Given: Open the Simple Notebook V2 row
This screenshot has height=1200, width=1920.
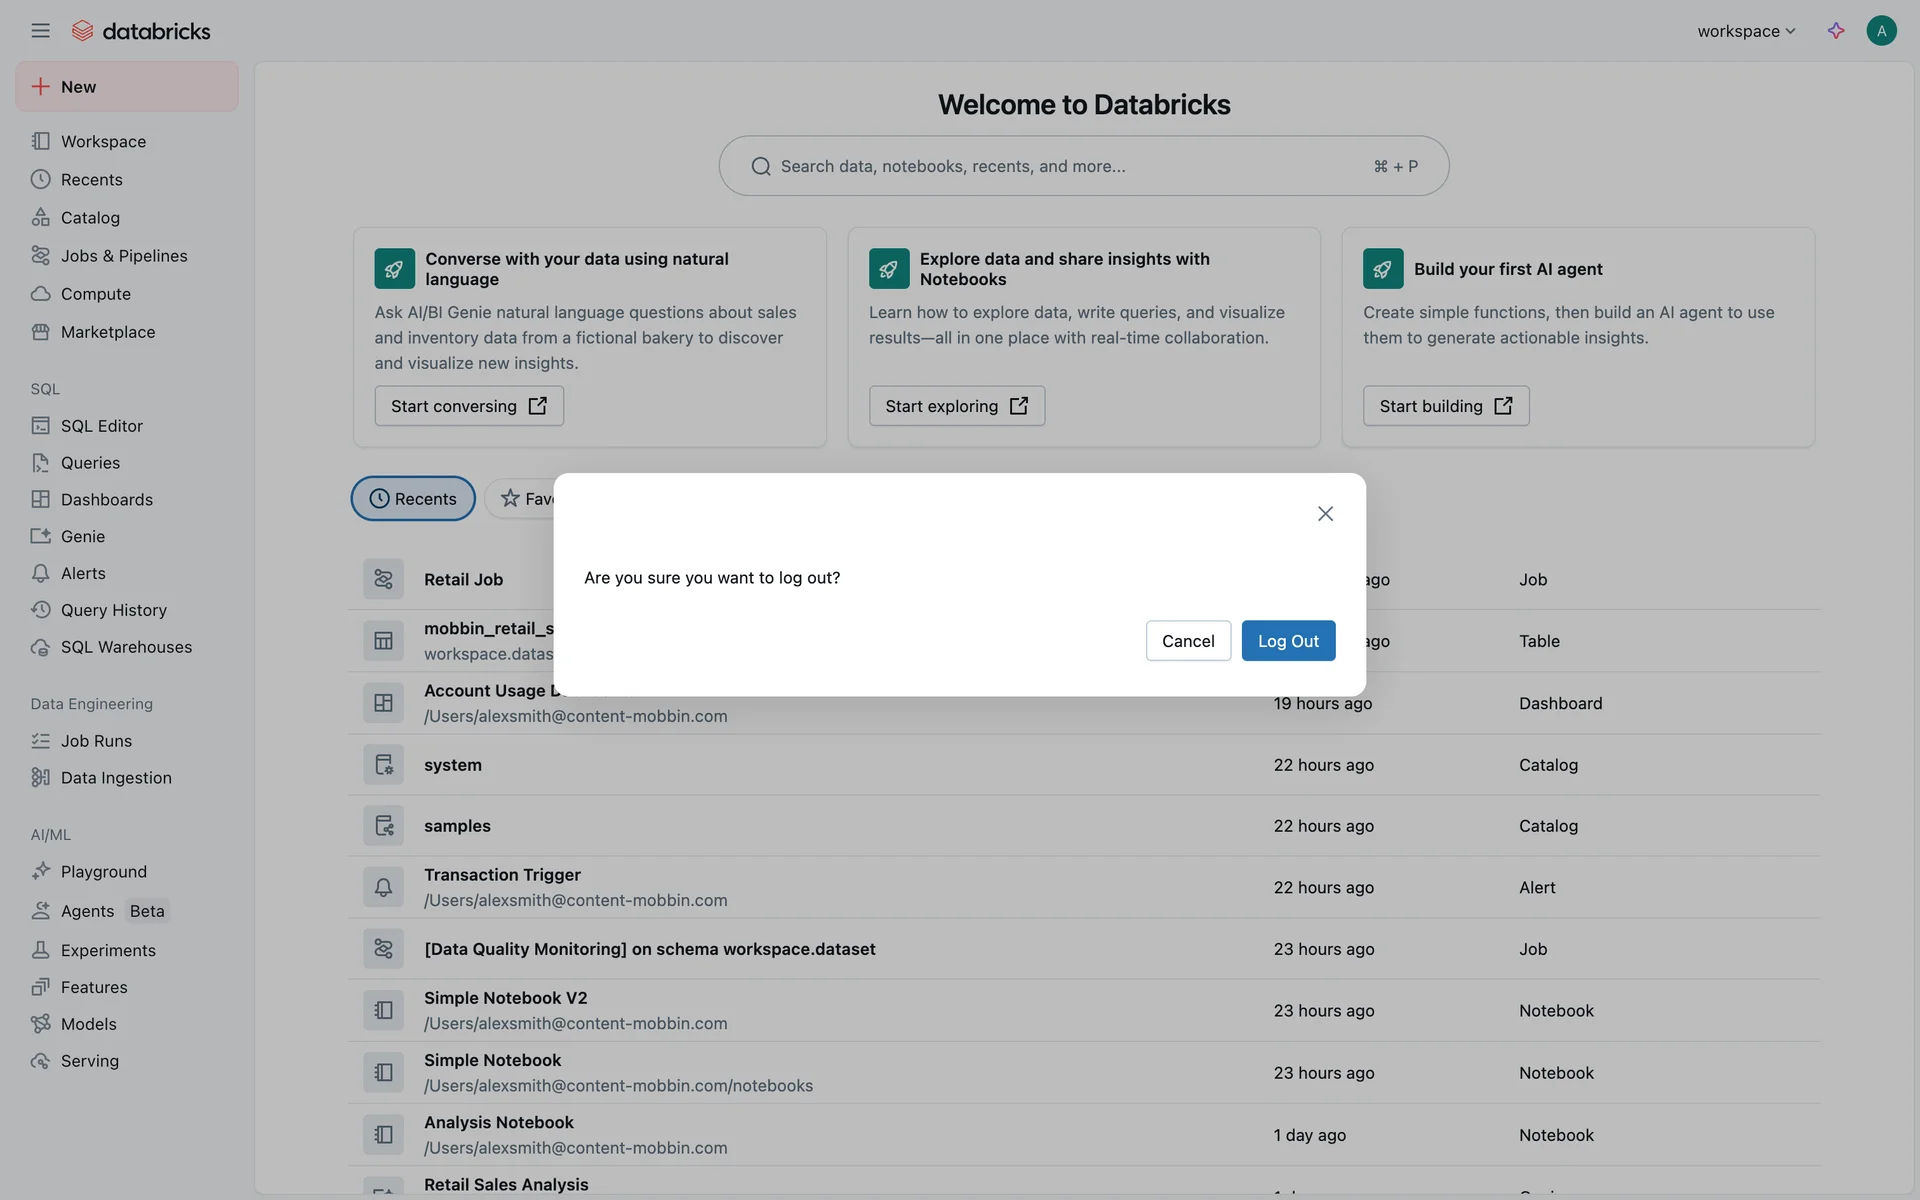Looking at the screenshot, I should [x=506, y=998].
